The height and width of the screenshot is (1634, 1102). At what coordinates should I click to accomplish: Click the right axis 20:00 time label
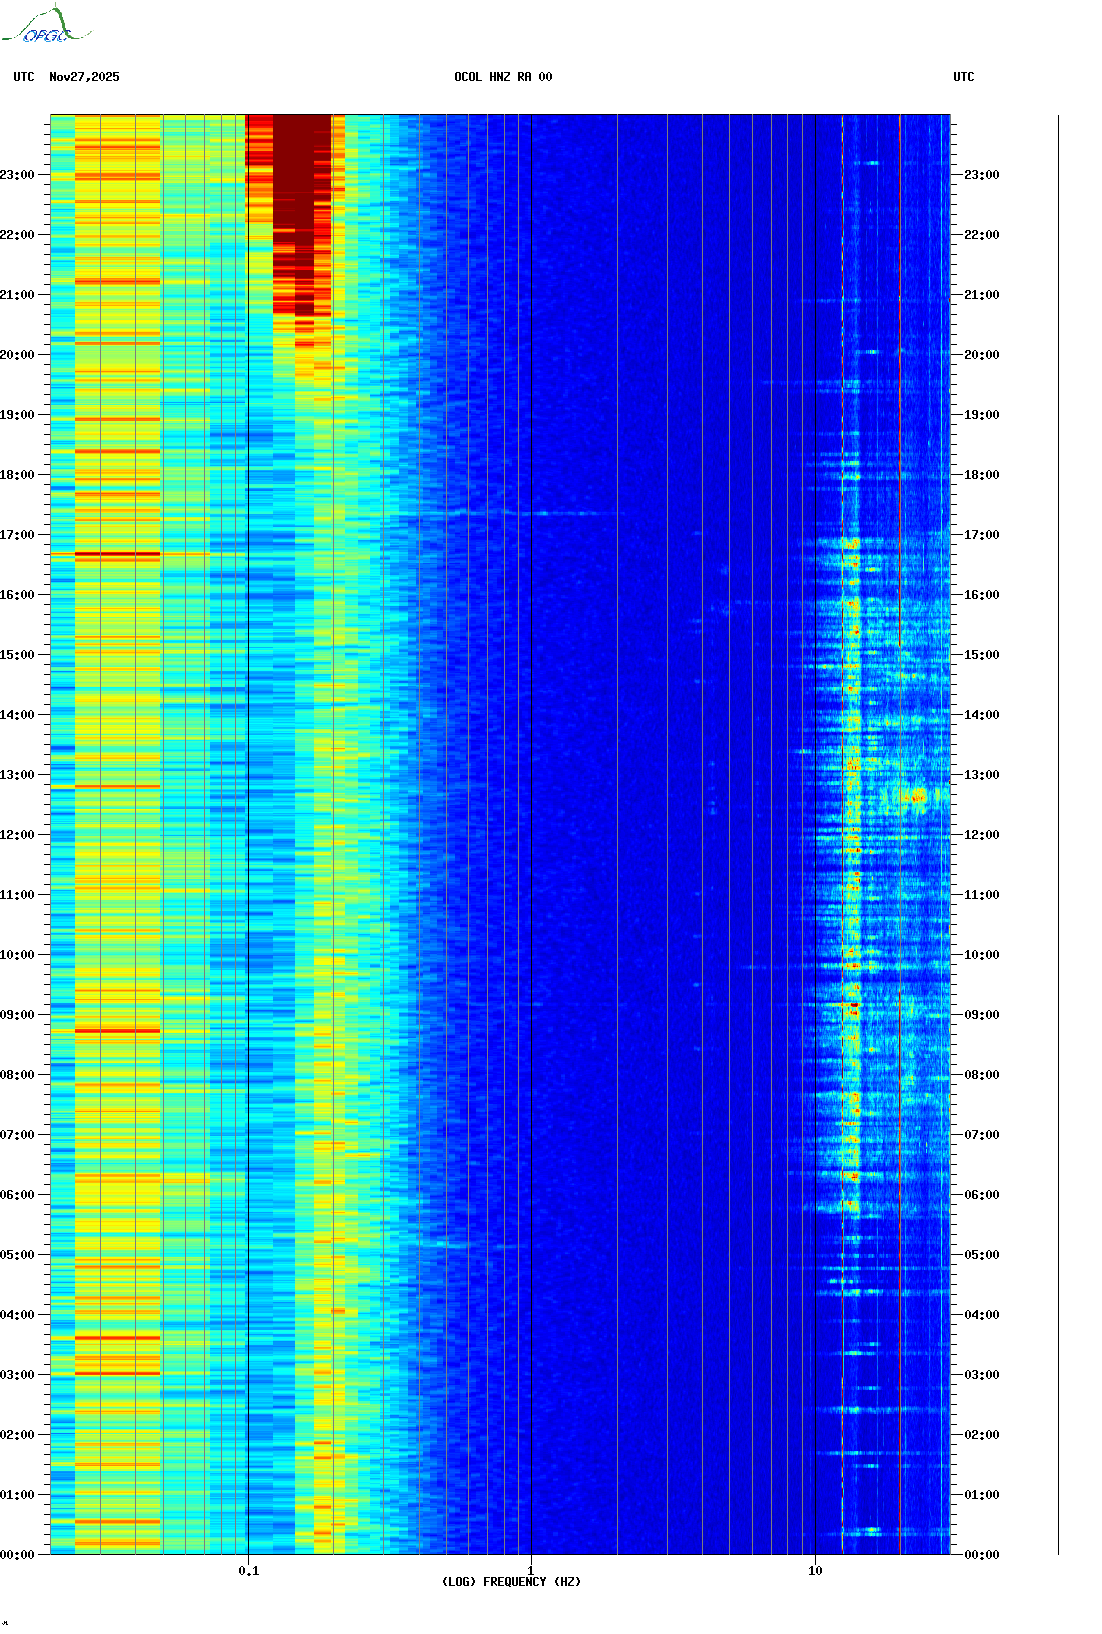click(982, 355)
